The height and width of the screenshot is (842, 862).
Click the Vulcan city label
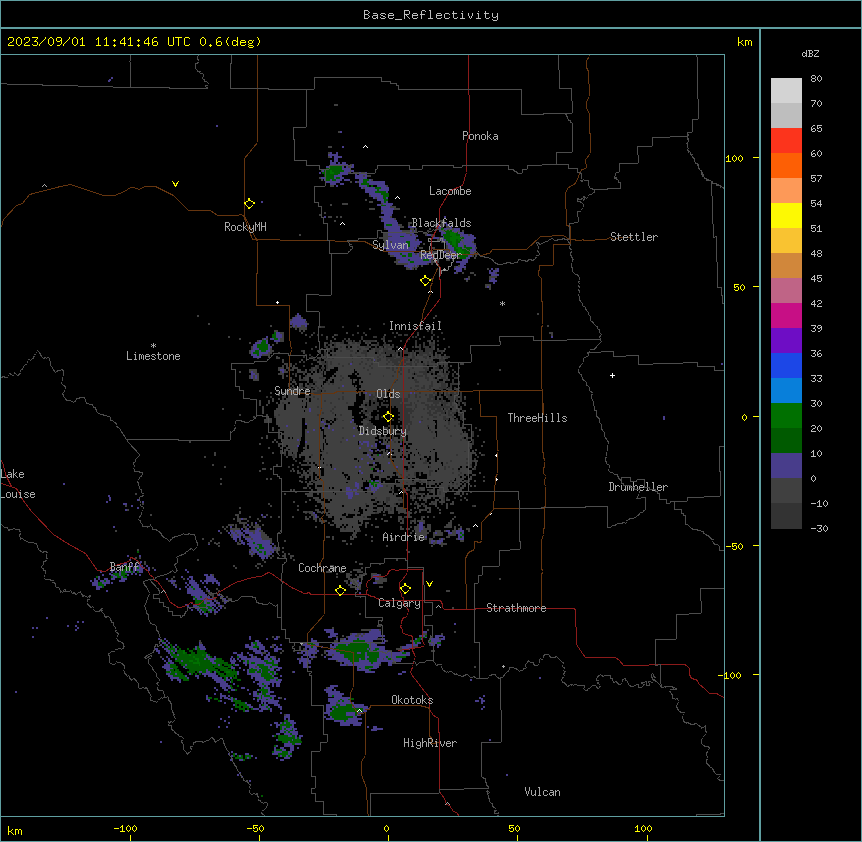pos(542,792)
